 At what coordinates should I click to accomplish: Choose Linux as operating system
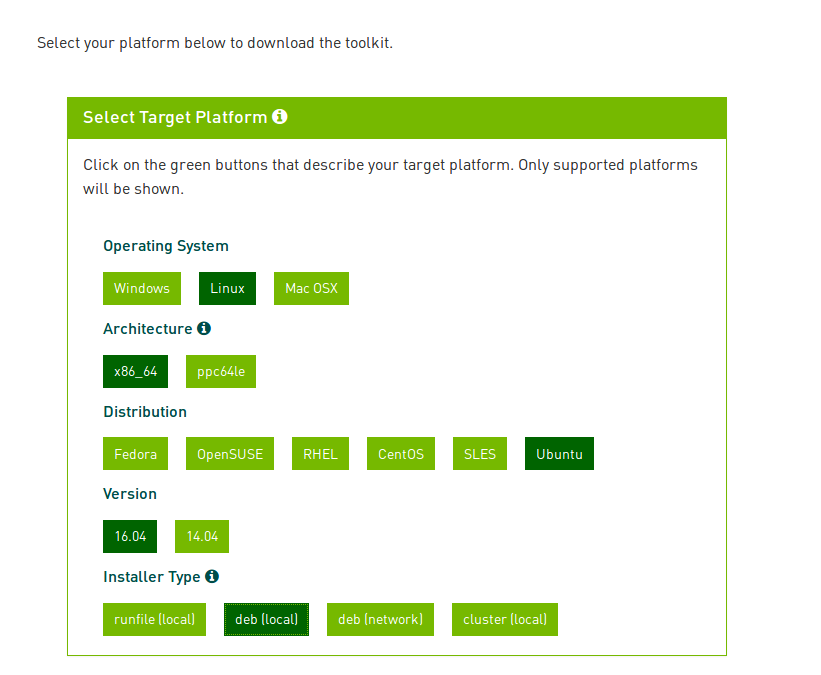[227, 288]
